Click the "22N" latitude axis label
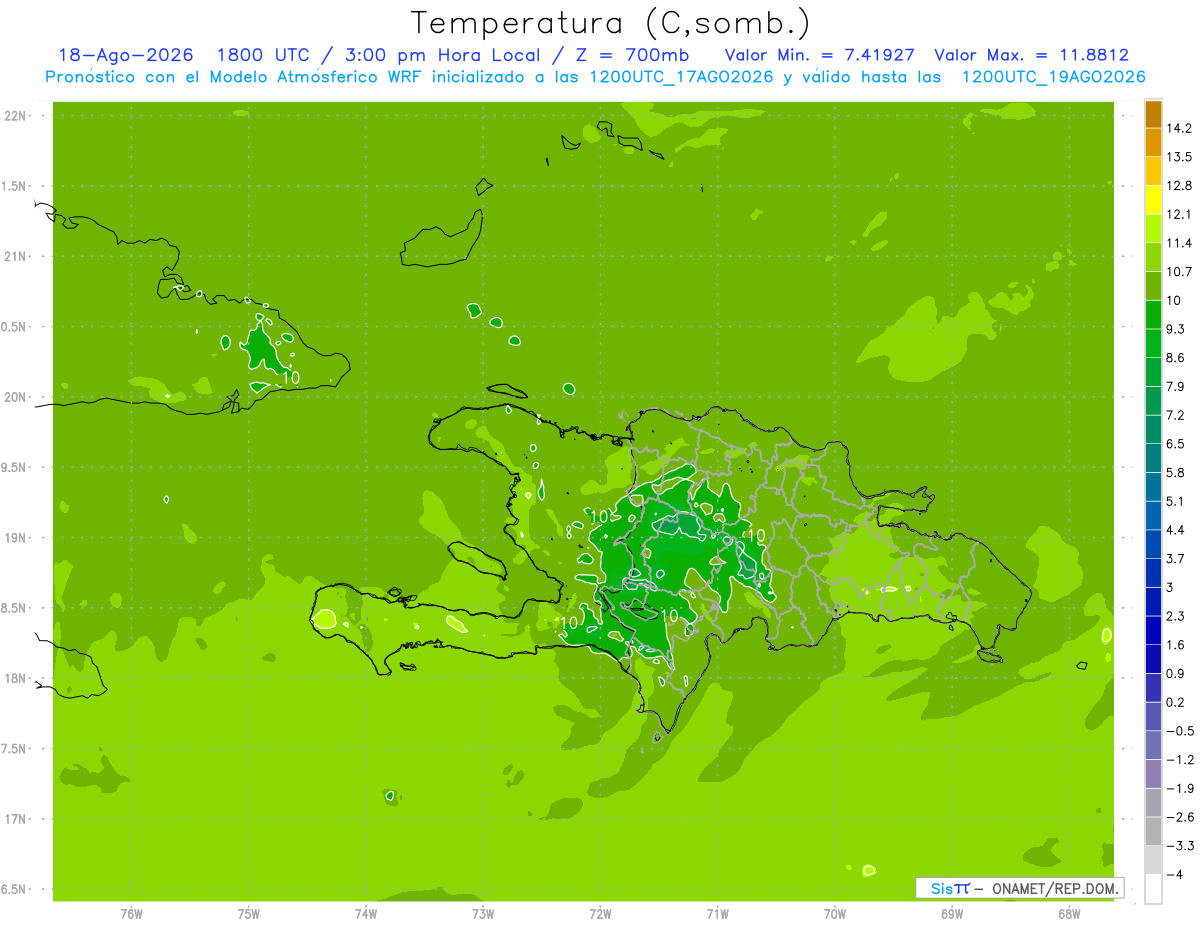Image resolution: width=1200 pixels, height=927 pixels. (x=16, y=116)
